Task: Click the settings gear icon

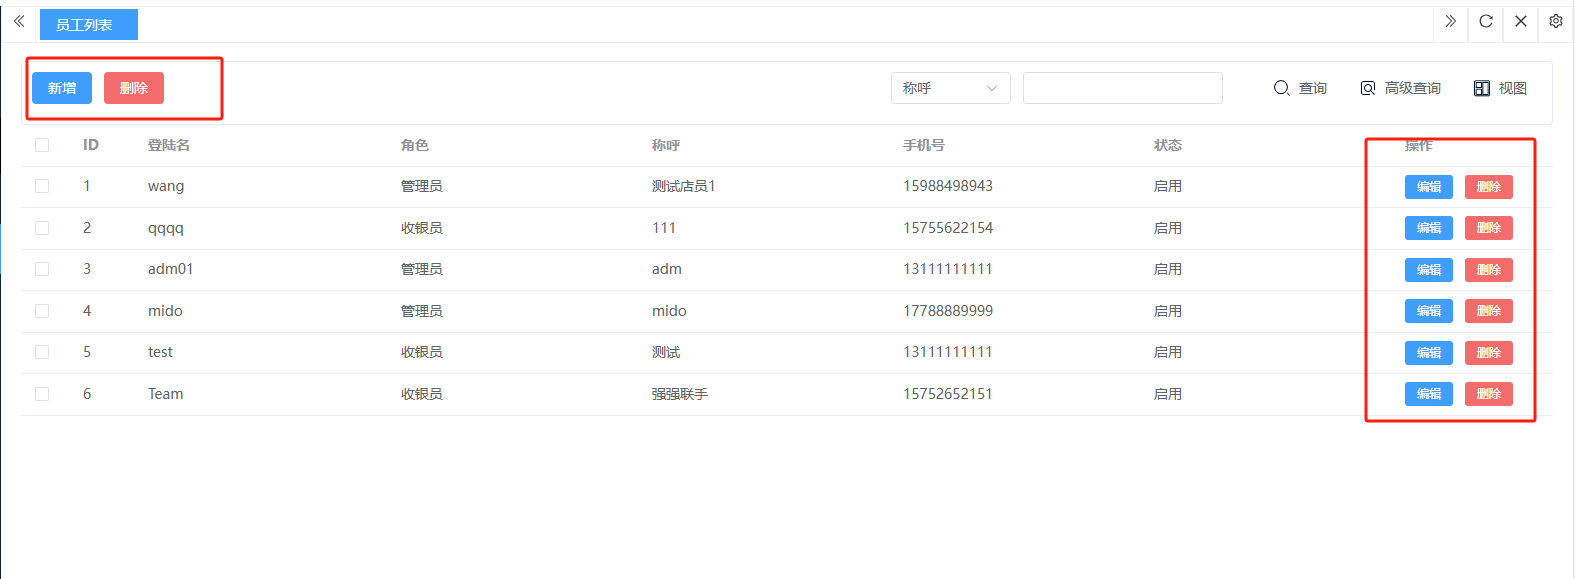Action: tap(1556, 21)
